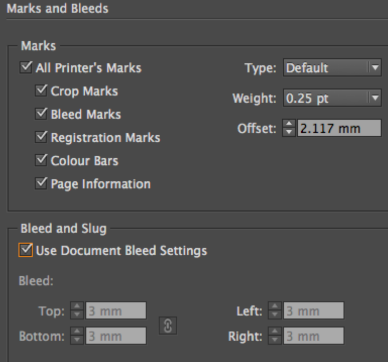388x362 pixels.
Task: Increase the Offset value with up arrow
Action: (x=289, y=124)
